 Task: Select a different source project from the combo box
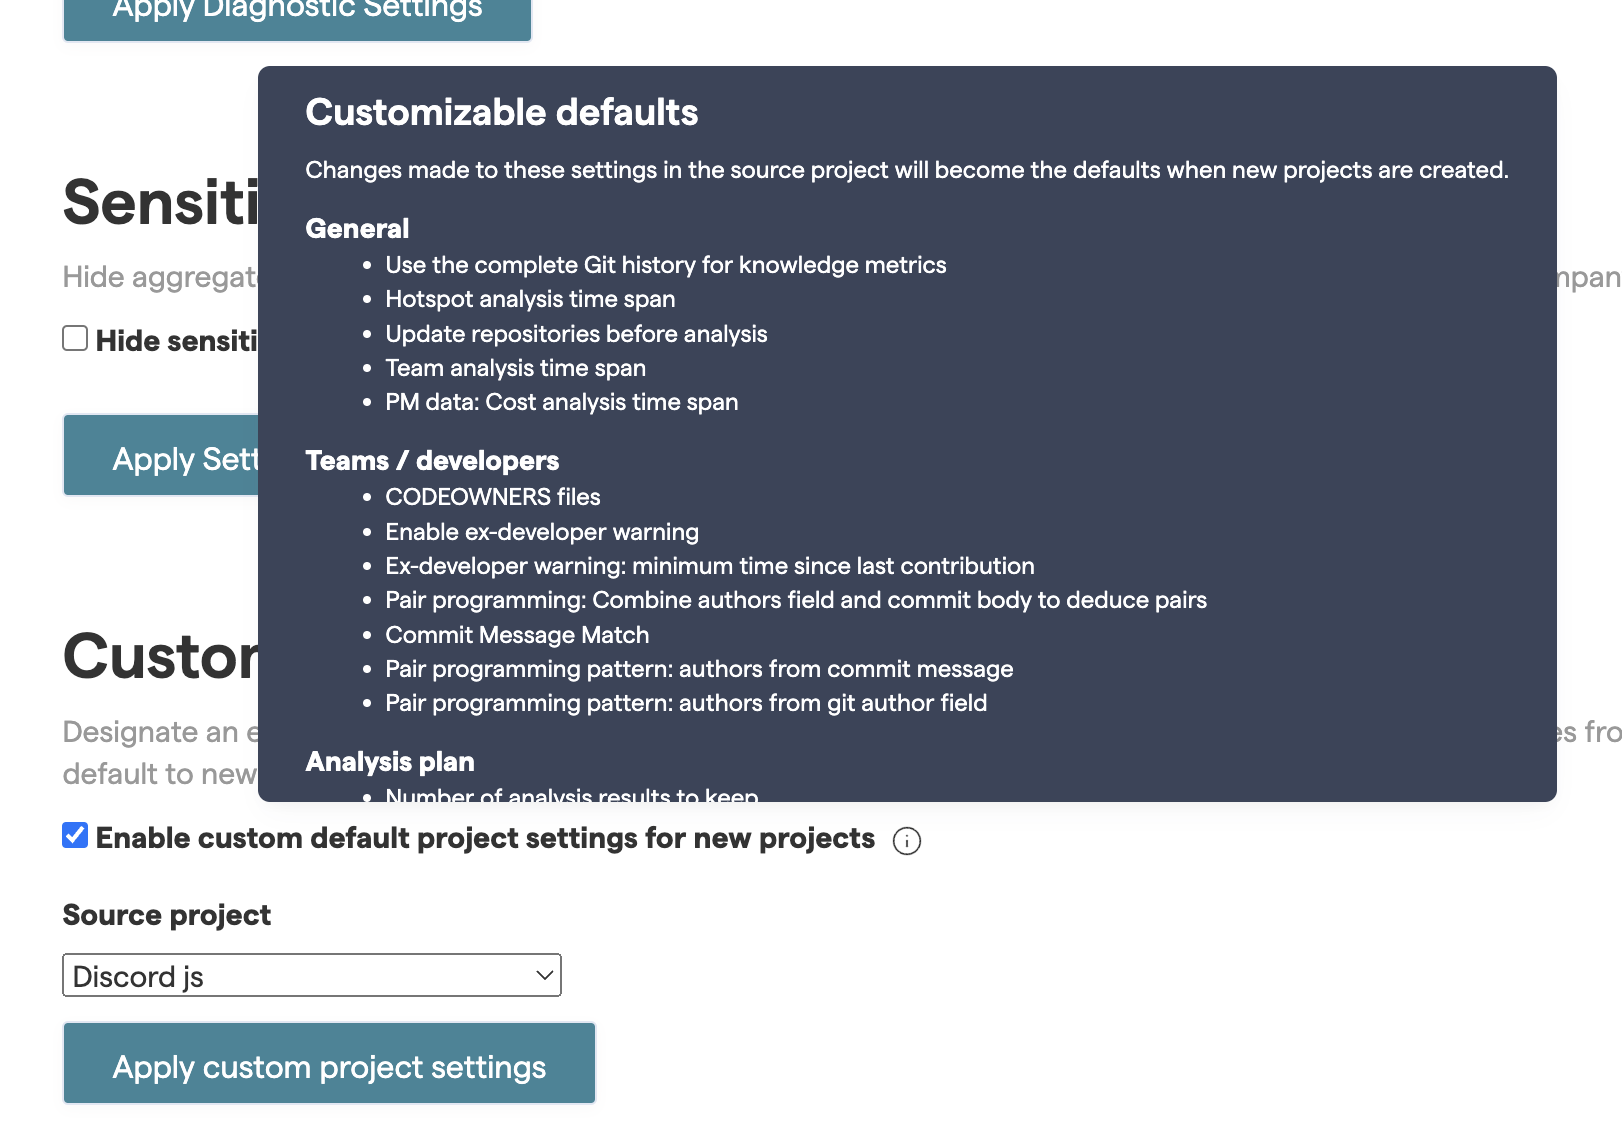pos(311,975)
